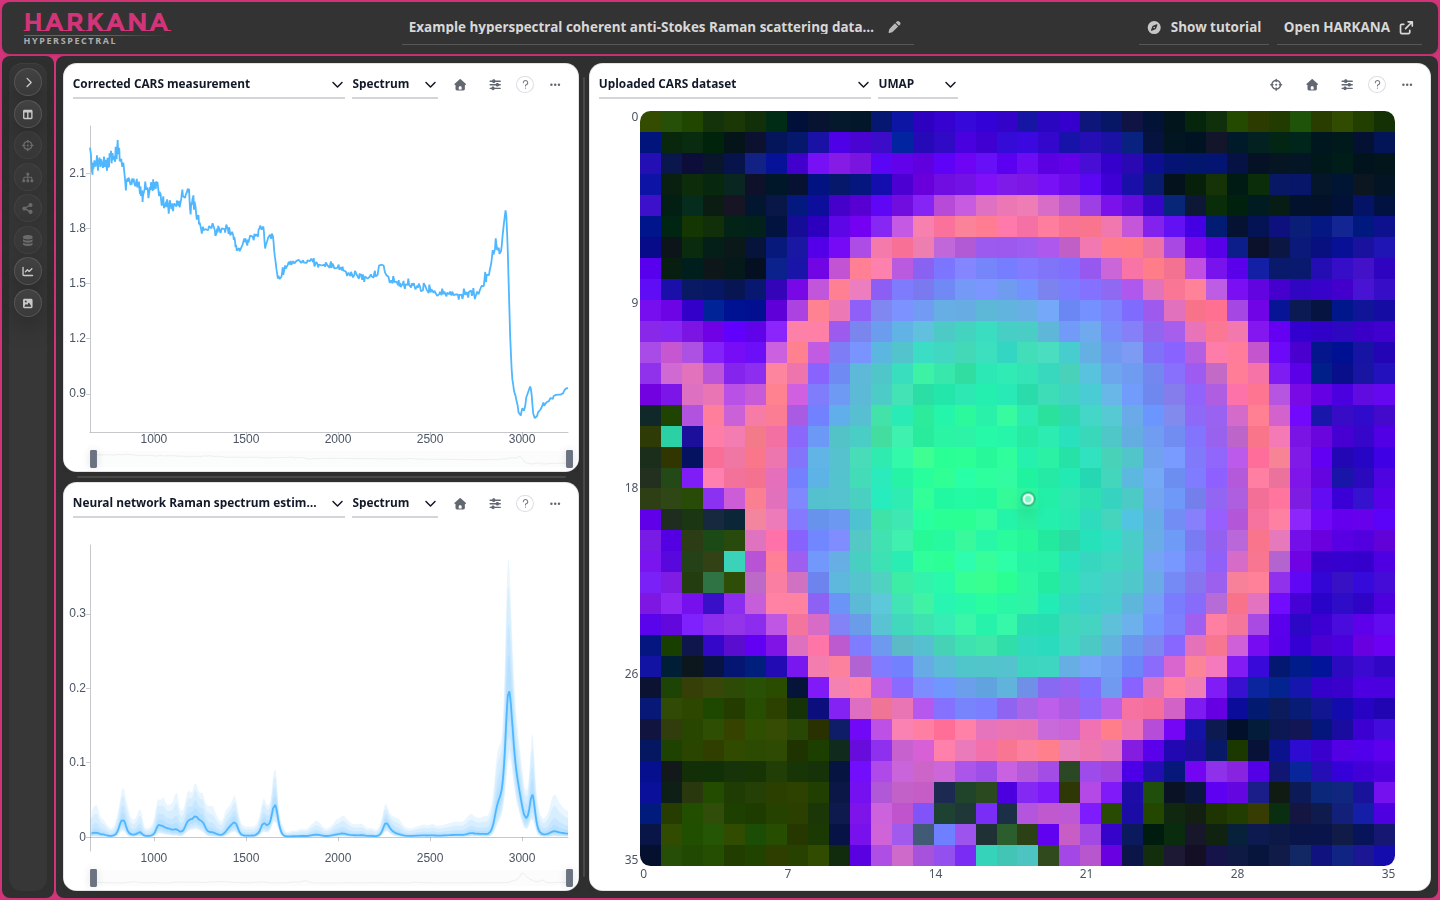Open the layout columns sidebar icon
The width and height of the screenshot is (1440, 900).
[x=28, y=114]
